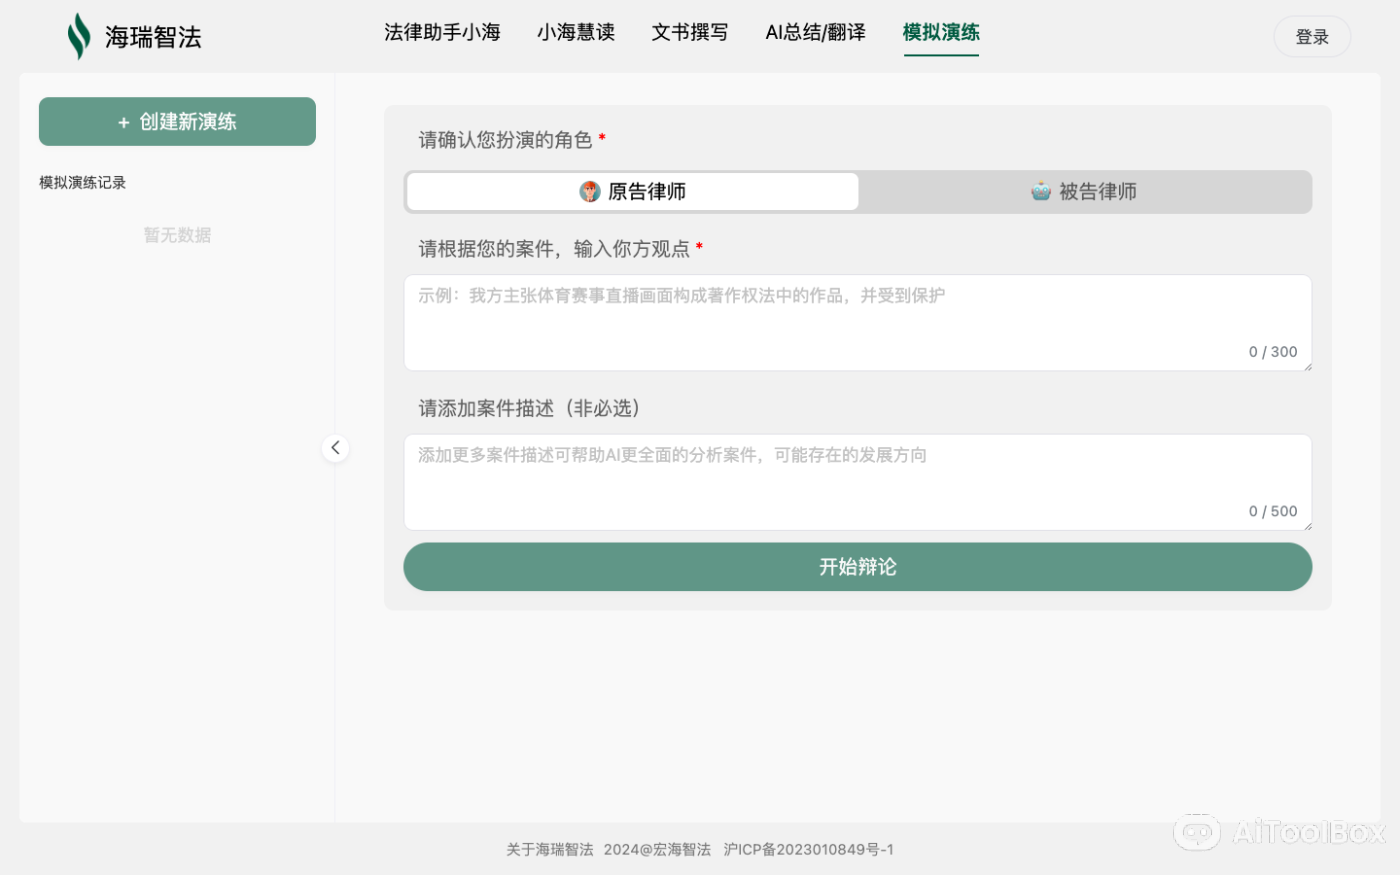Click the chat bubble logo in bottom-right corner
The width and height of the screenshot is (1400, 875).
click(1198, 832)
